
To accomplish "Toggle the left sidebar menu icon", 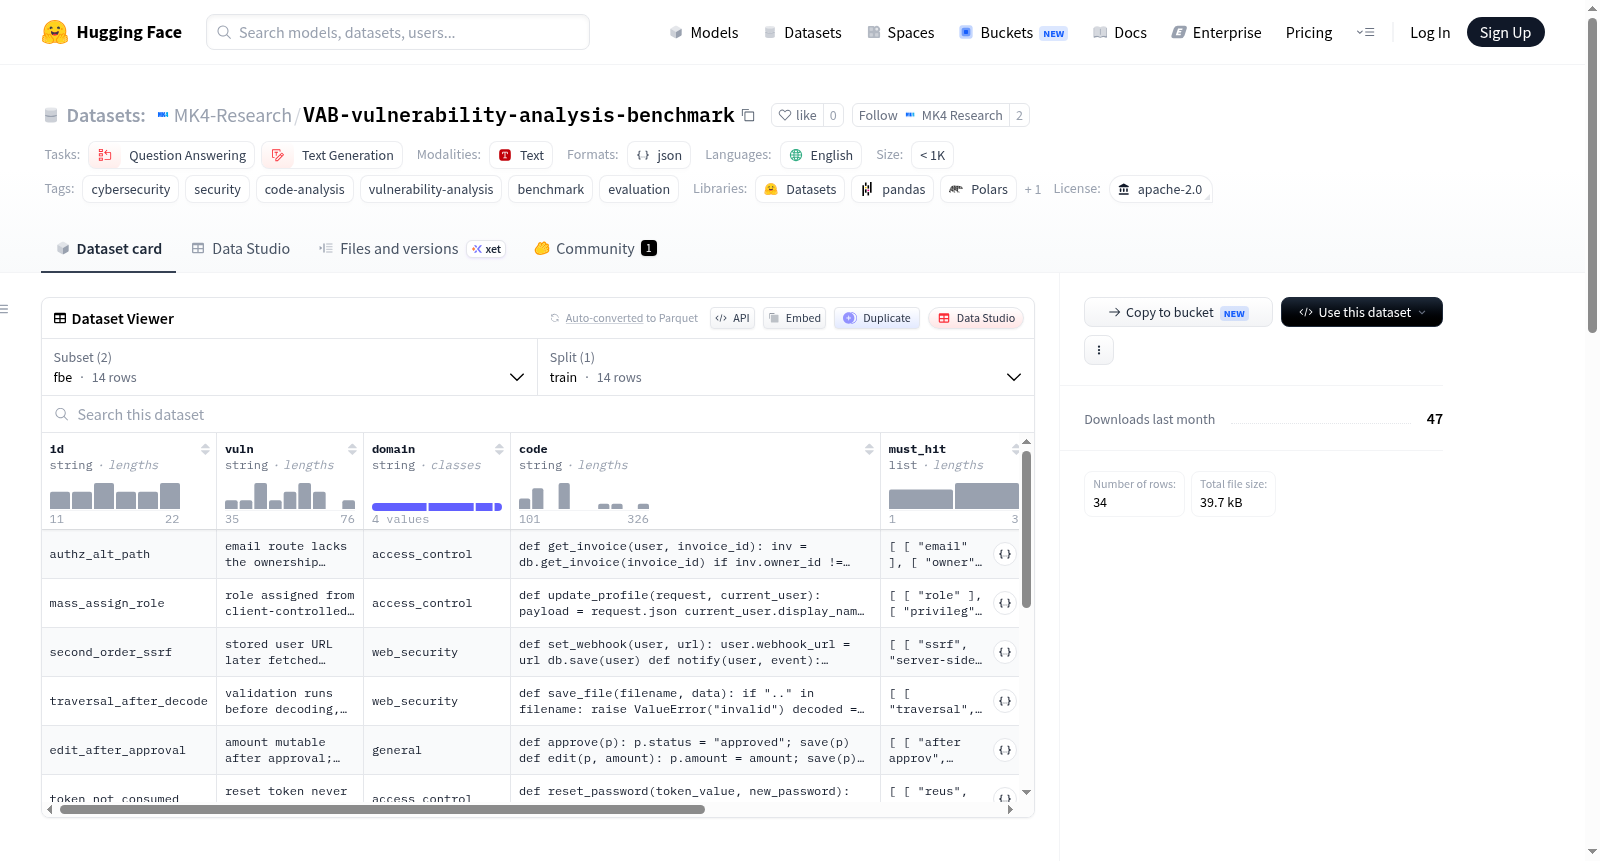I will 5,309.
